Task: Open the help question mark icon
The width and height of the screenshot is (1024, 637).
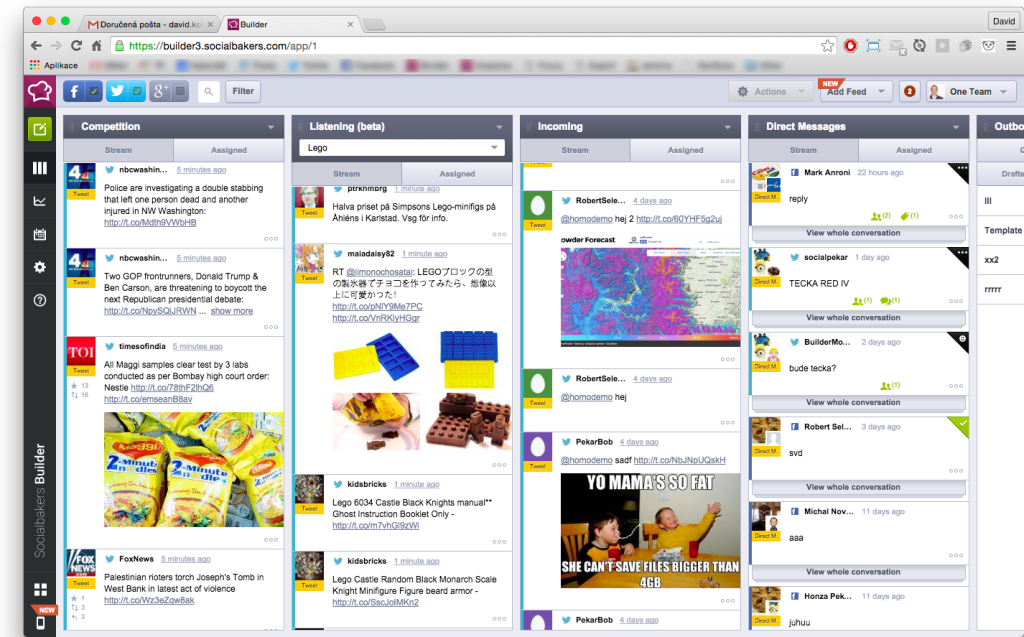Action: coord(40,300)
